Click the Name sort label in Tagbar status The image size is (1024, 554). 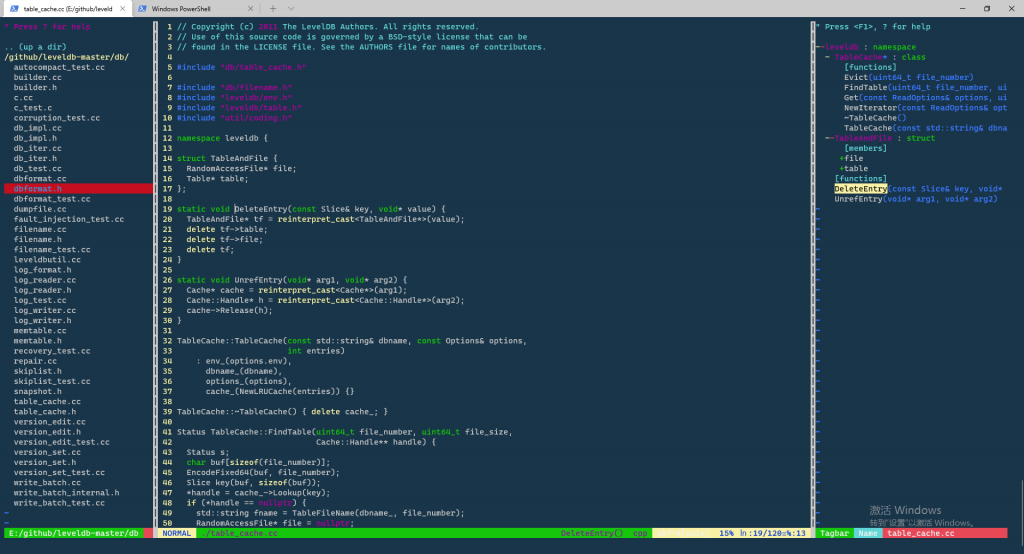coord(867,533)
